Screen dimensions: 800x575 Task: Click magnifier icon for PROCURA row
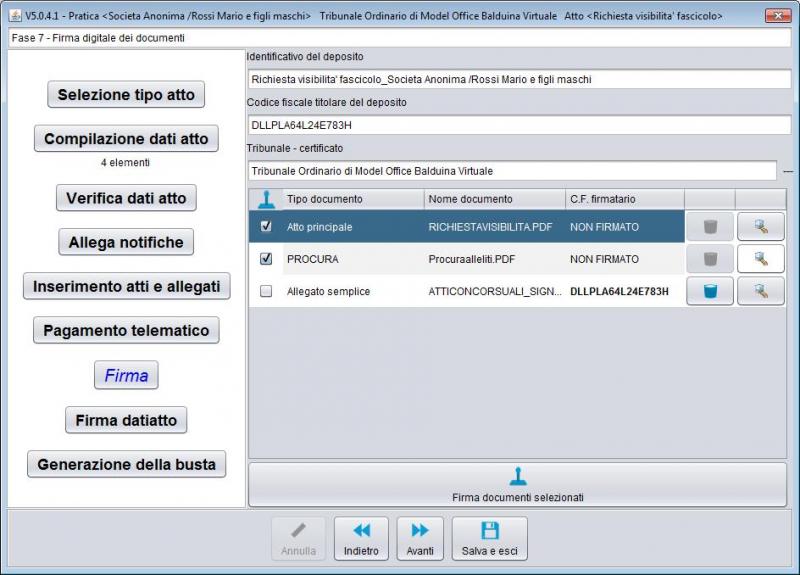coord(761,259)
